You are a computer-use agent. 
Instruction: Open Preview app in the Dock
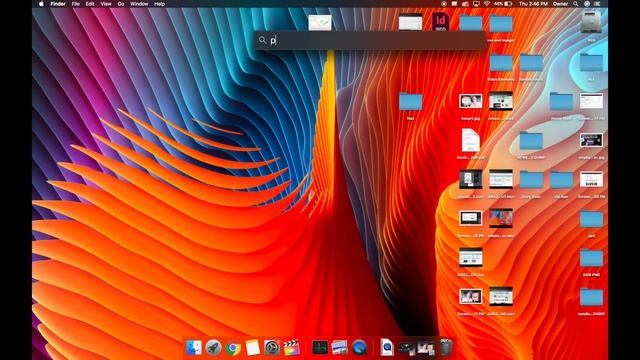[x=340, y=348]
